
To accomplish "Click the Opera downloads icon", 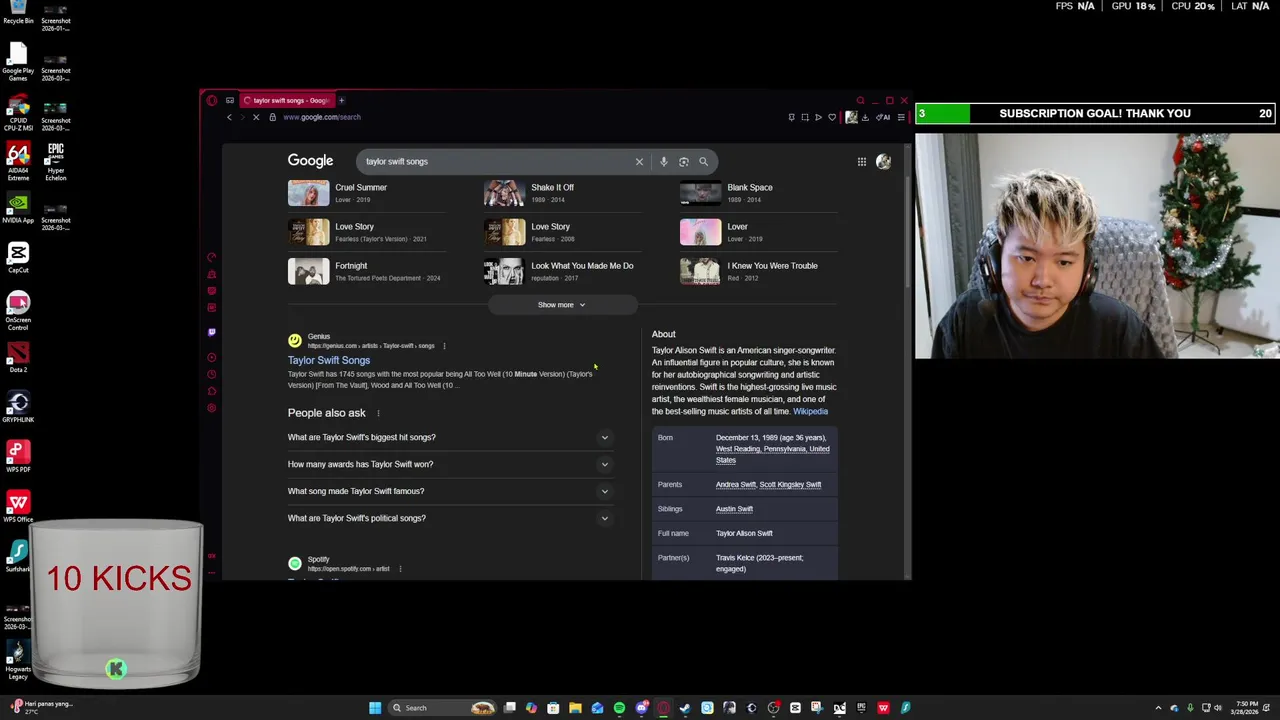I will [x=865, y=117].
